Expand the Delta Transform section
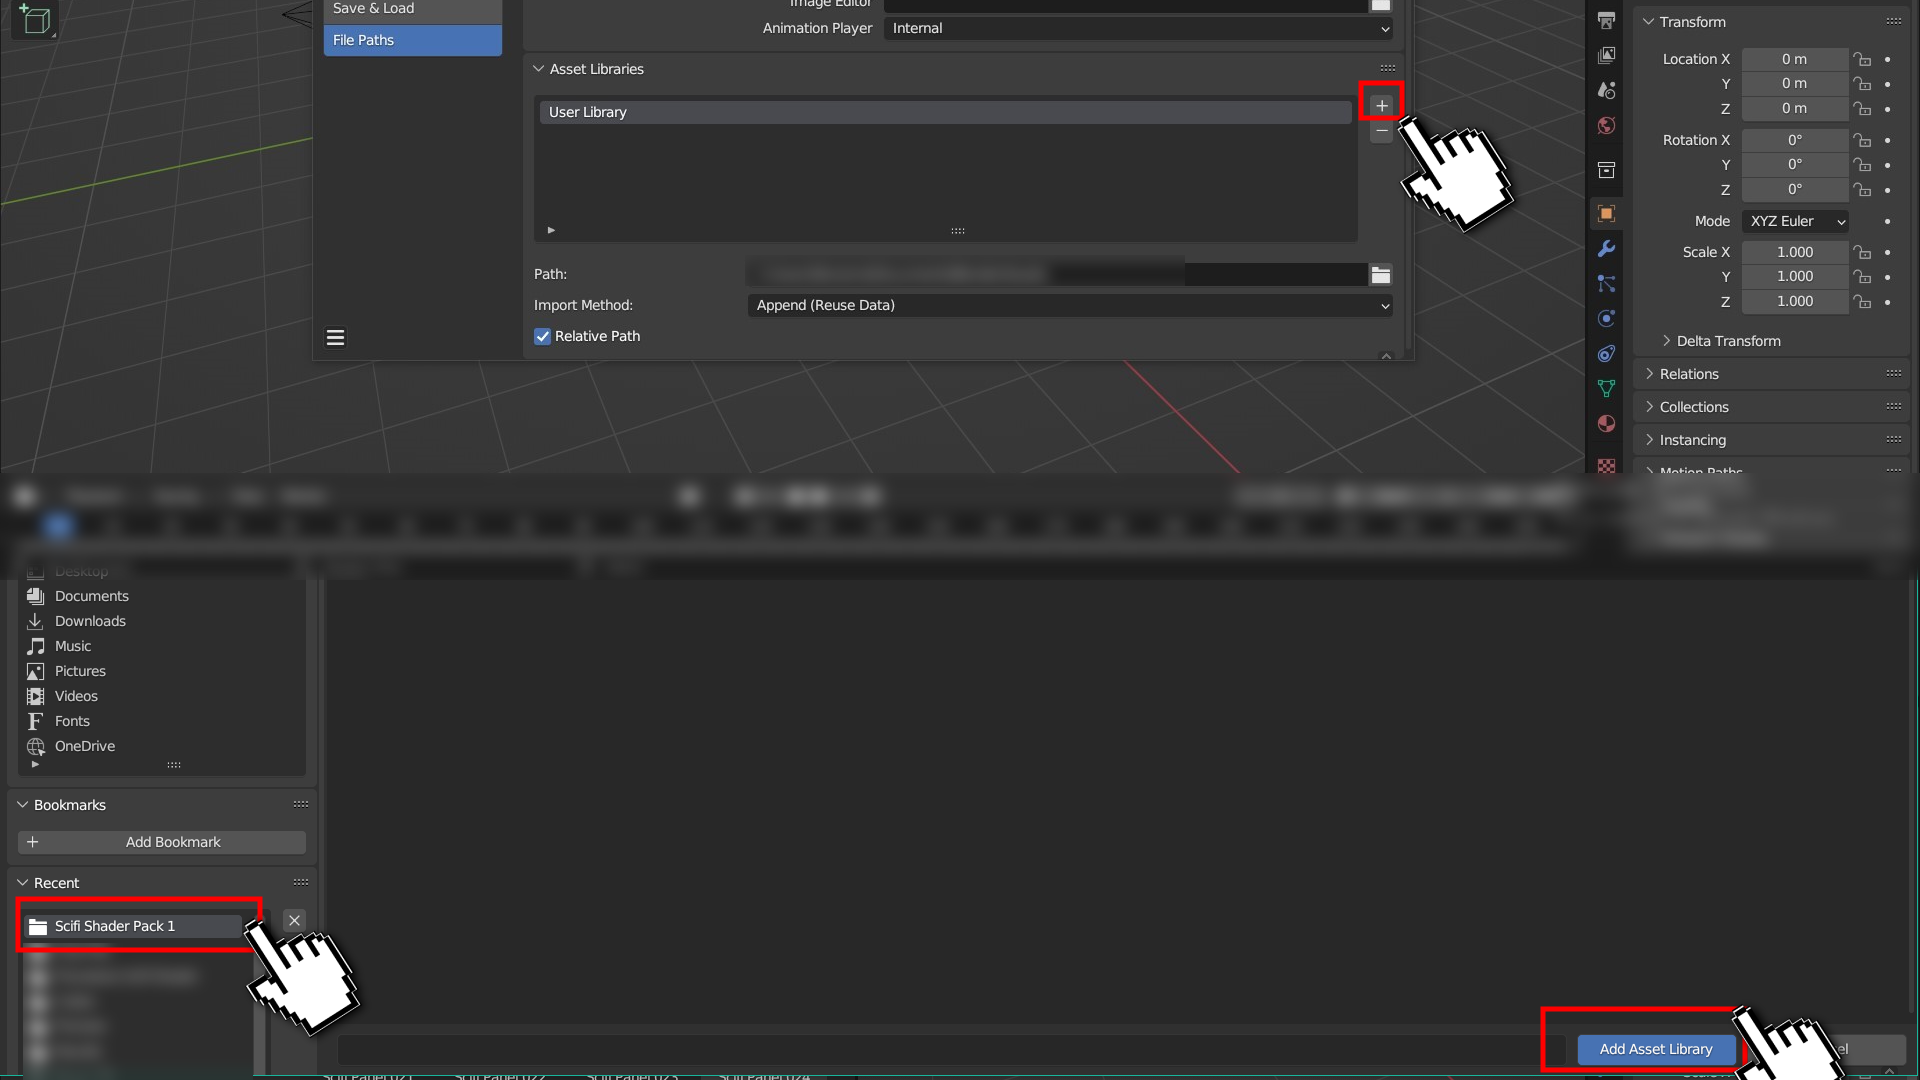 point(1727,341)
